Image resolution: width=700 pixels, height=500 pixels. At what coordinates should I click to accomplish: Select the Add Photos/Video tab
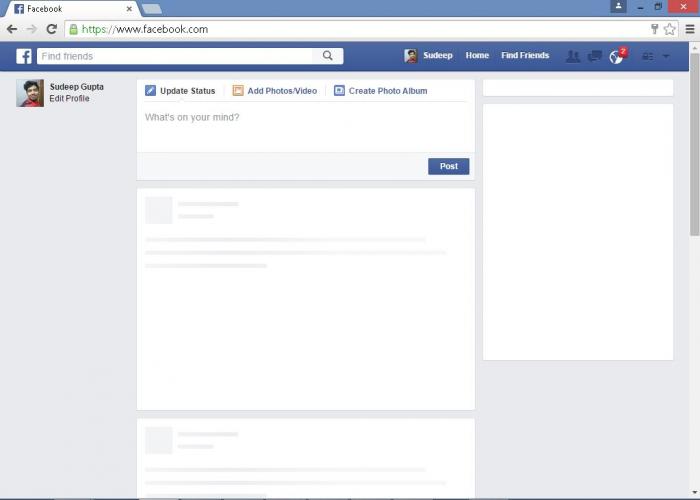click(275, 91)
